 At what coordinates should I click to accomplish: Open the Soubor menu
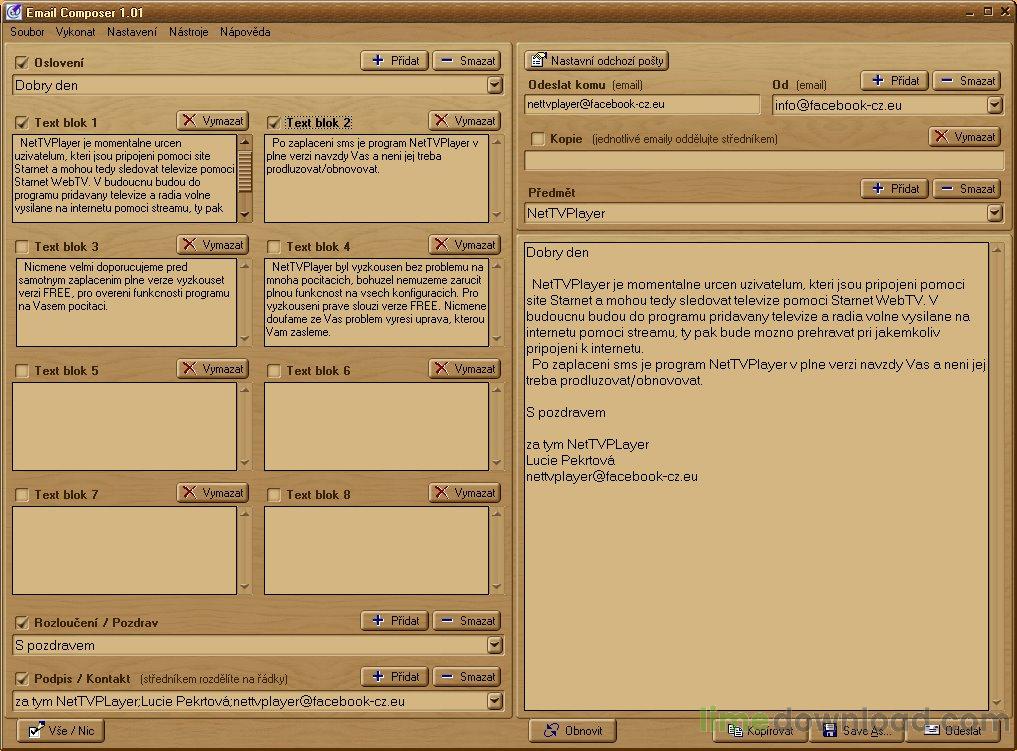[x=27, y=32]
